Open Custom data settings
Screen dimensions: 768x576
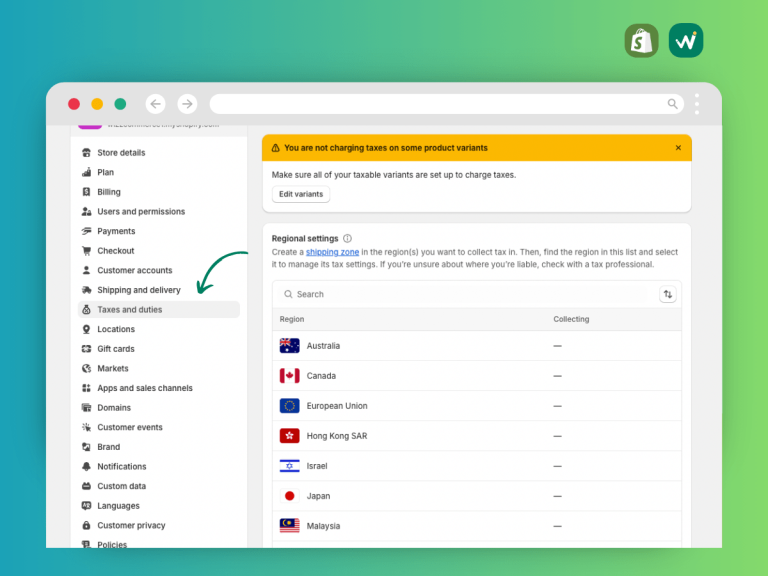pyautogui.click(x=159, y=486)
